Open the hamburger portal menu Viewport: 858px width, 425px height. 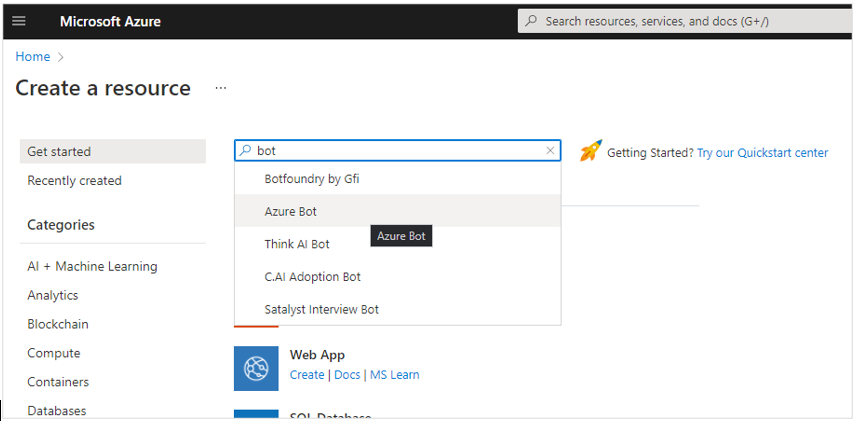click(x=19, y=21)
